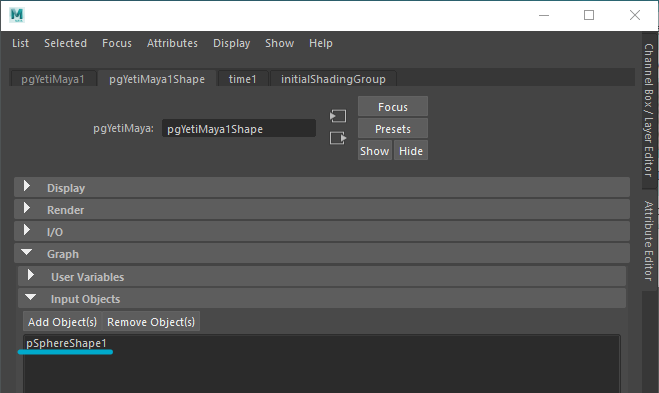Switch to the initialShadingGroup tab
Image resolution: width=659 pixels, height=393 pixels.
[333, 79]
